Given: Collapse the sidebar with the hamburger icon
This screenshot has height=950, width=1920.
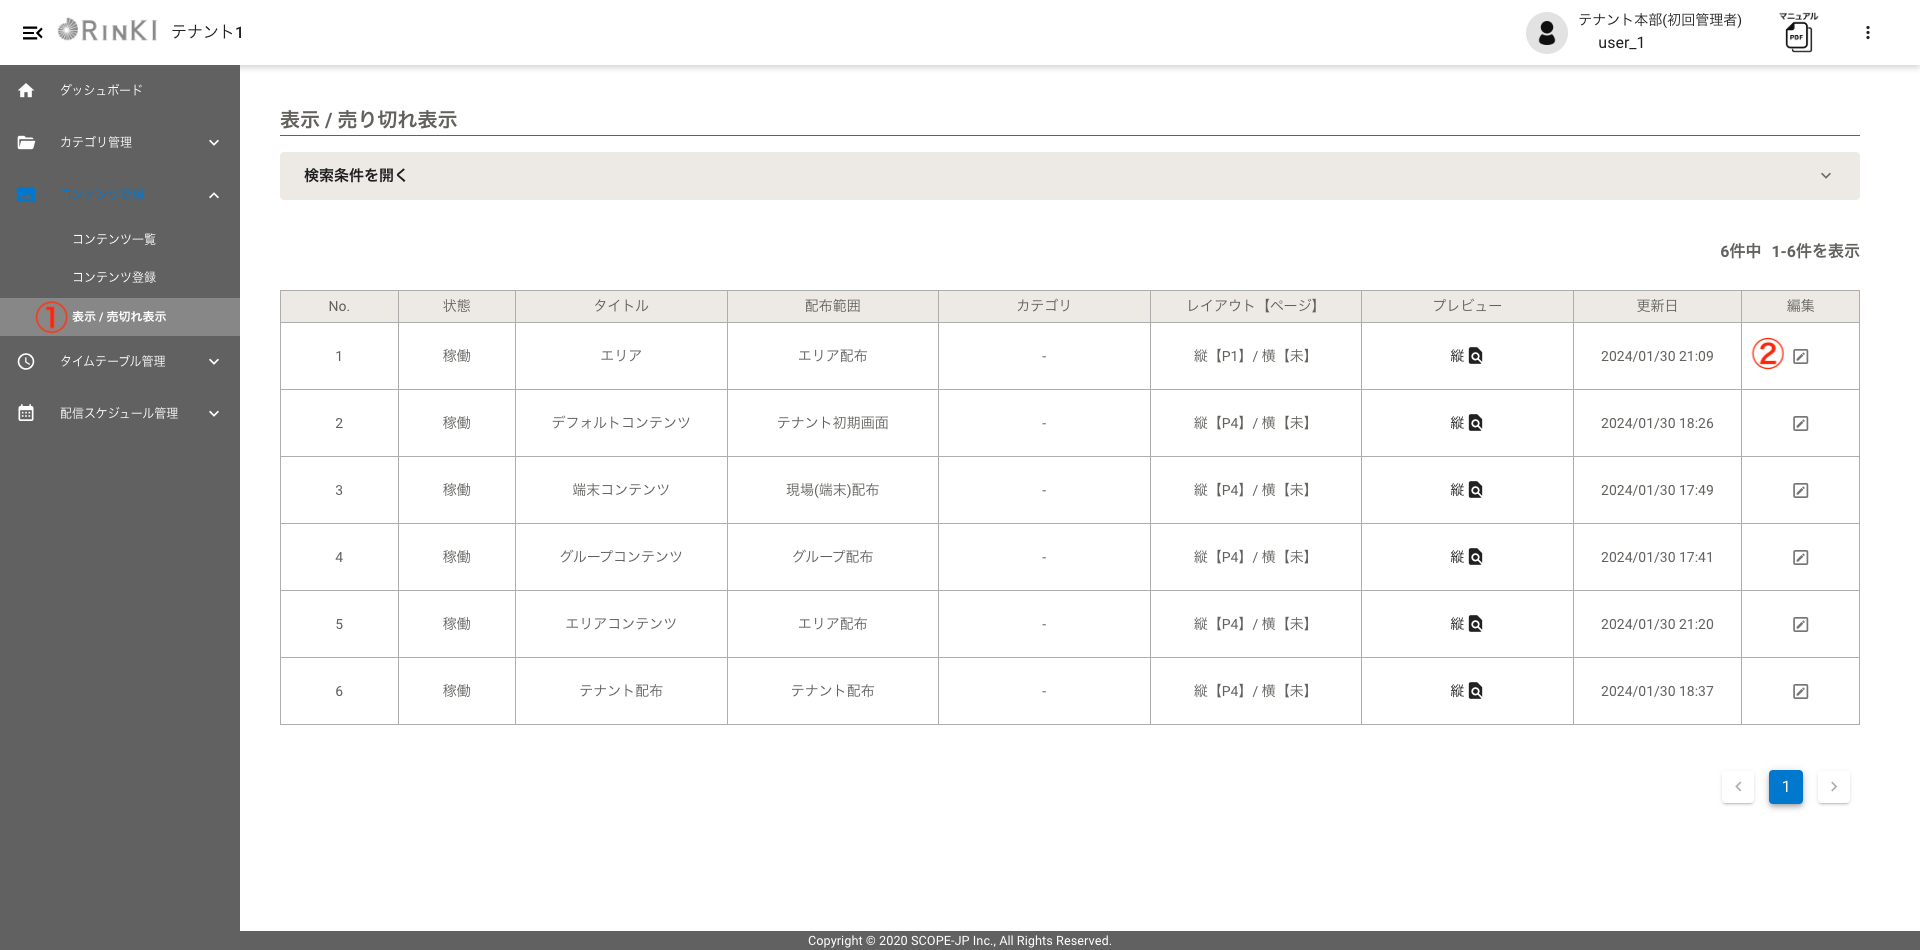Looking at the screenshot, I should (32, 33).
